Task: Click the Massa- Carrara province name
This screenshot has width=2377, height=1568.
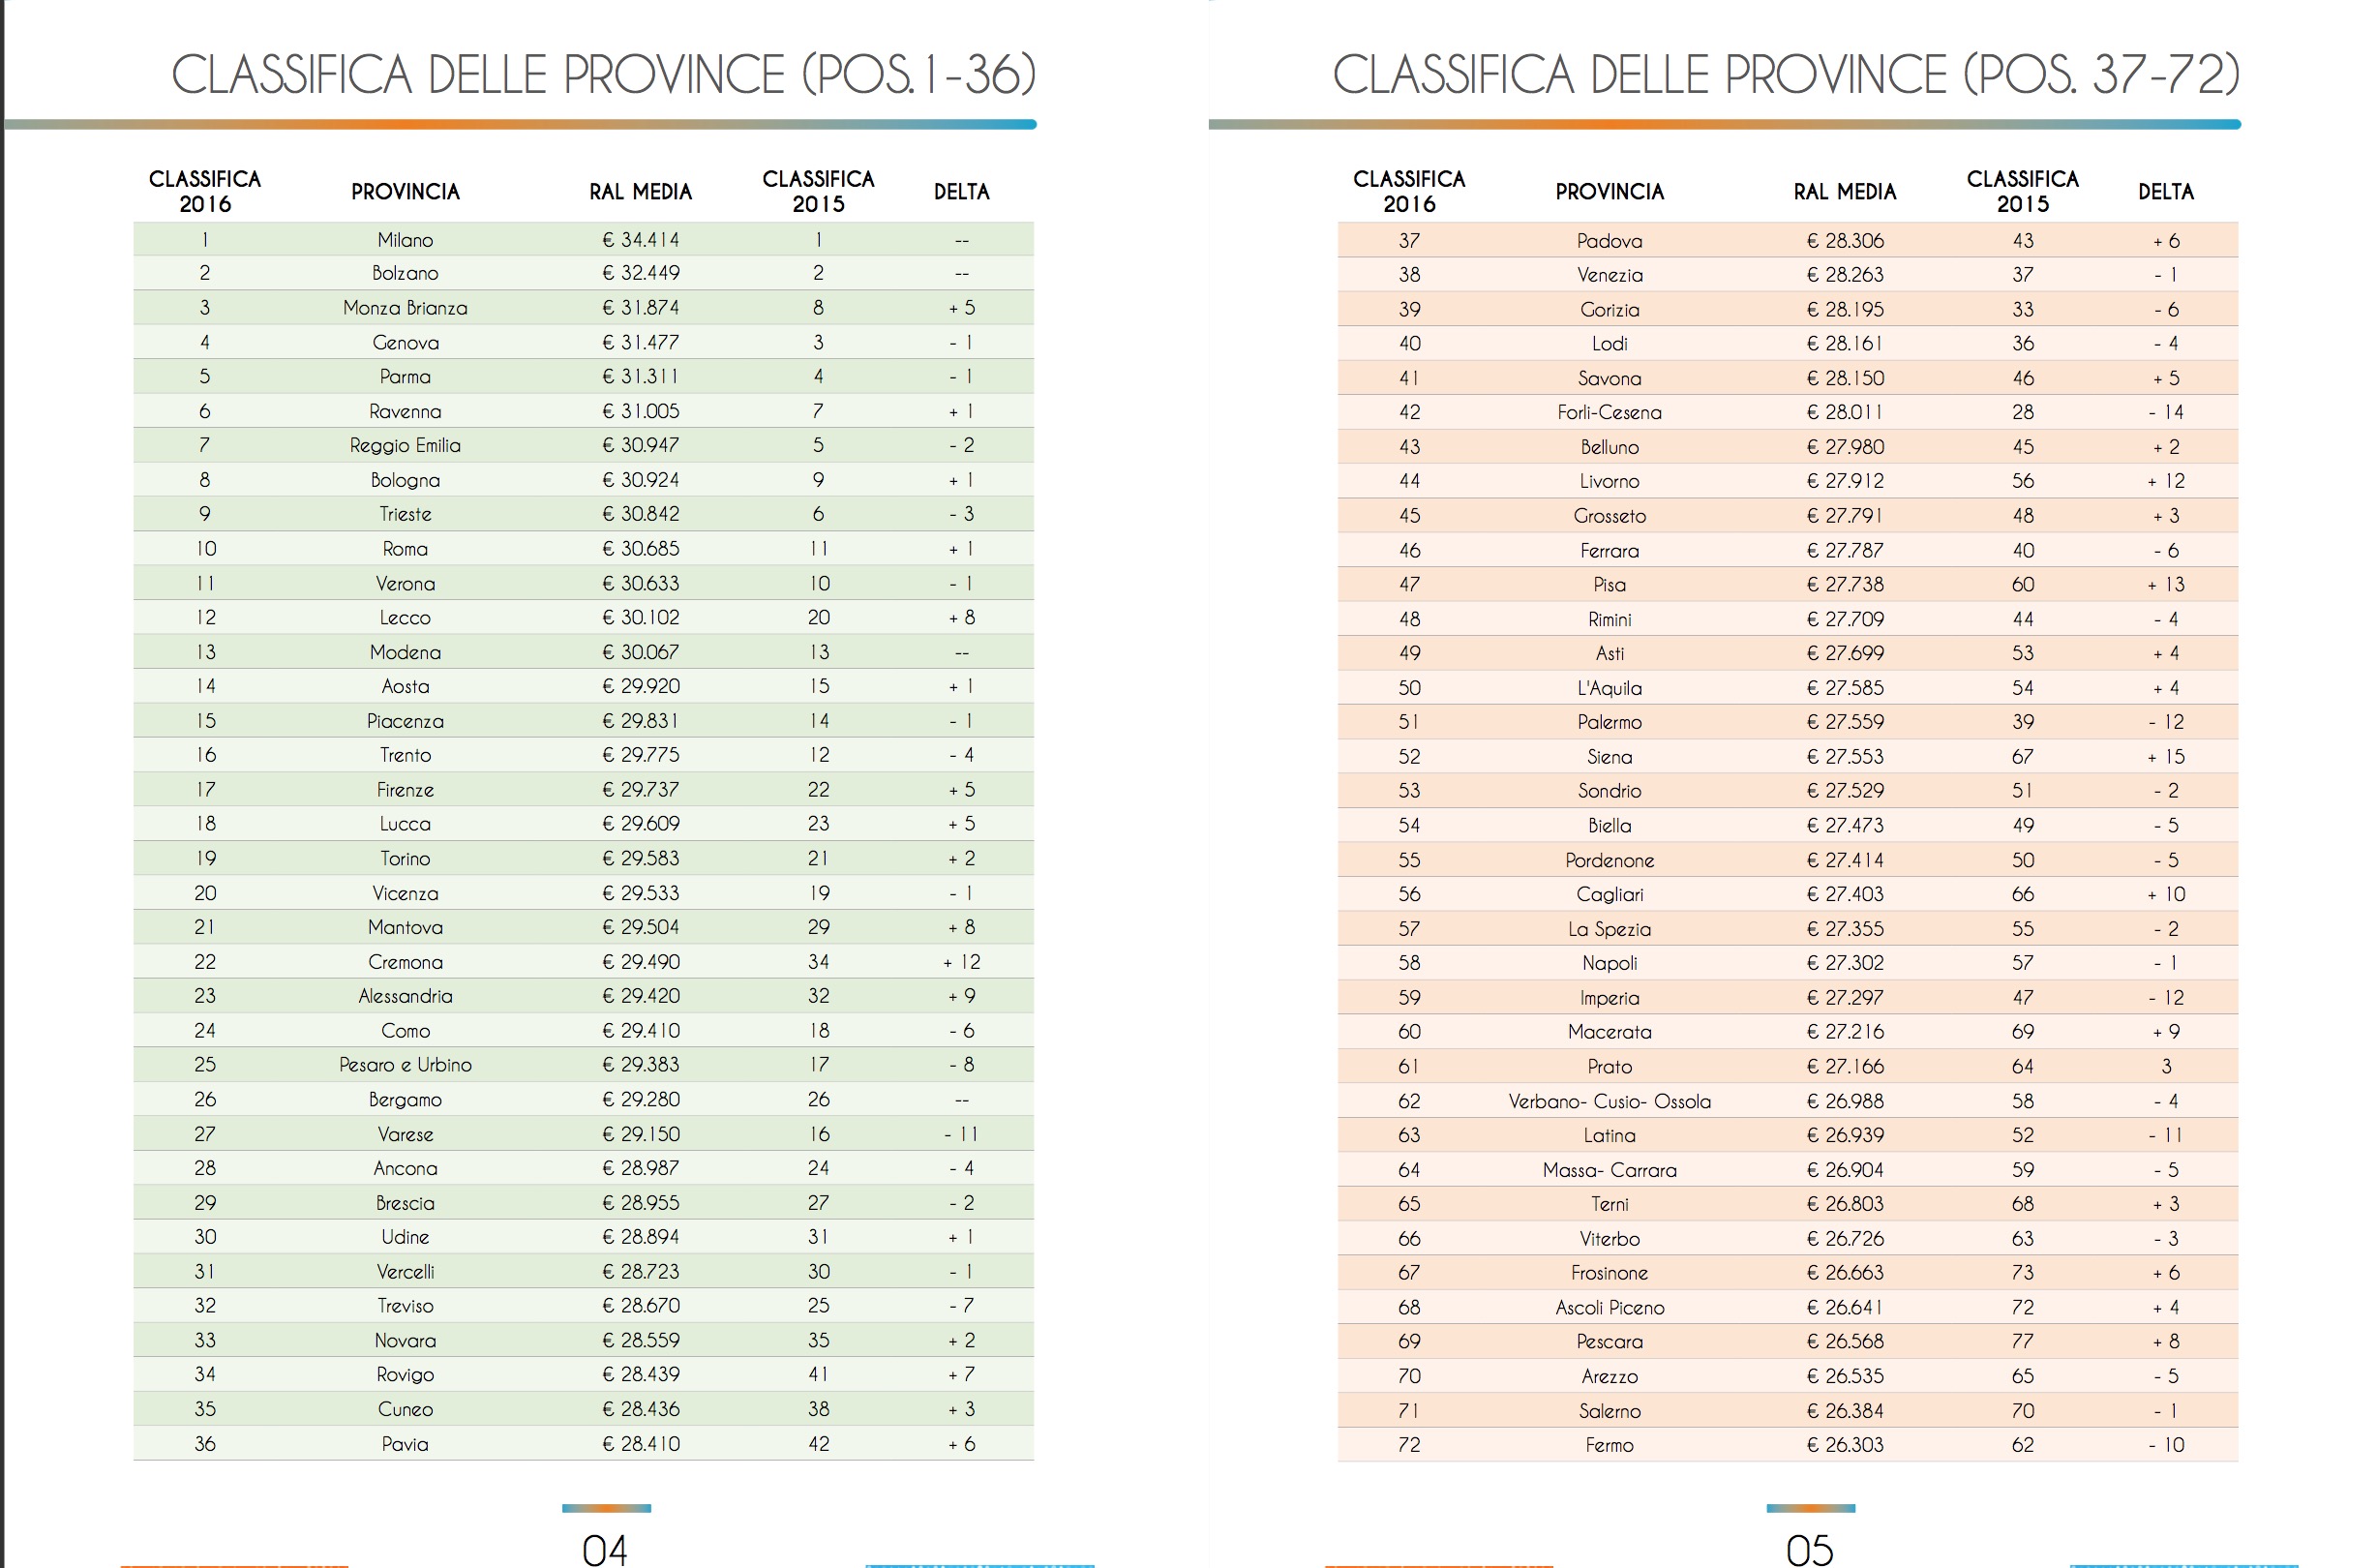Action: pos(1609,1170)
